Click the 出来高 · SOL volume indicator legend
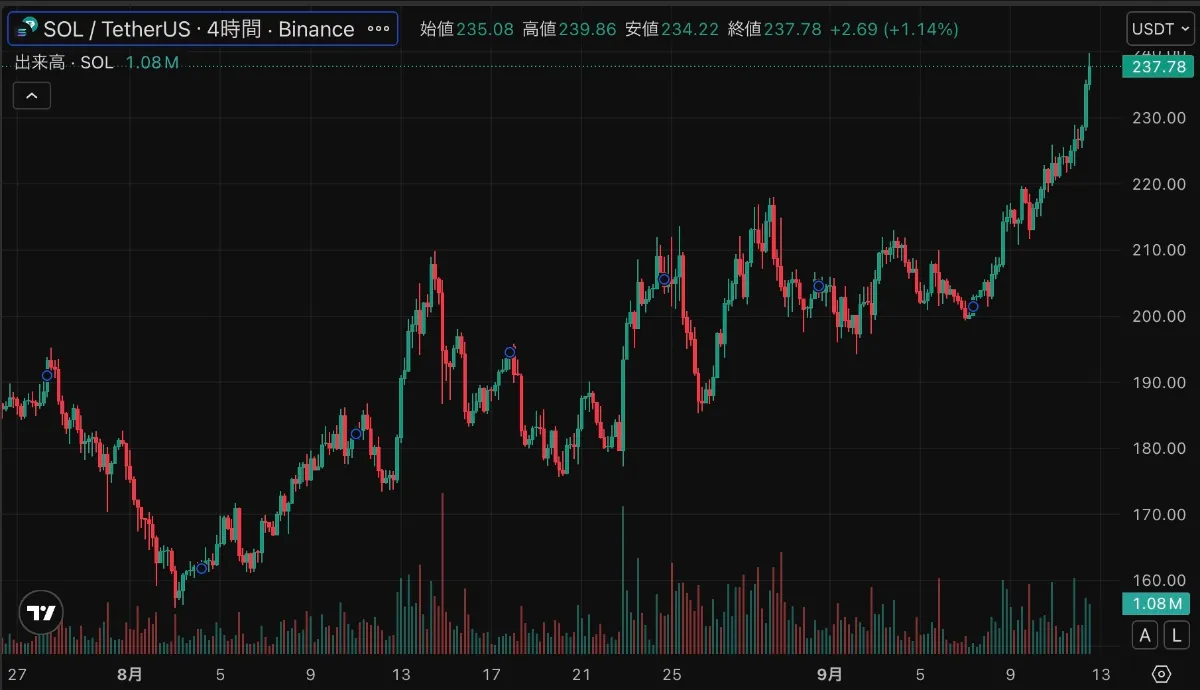1200x690 pixels. pos(64,63)
